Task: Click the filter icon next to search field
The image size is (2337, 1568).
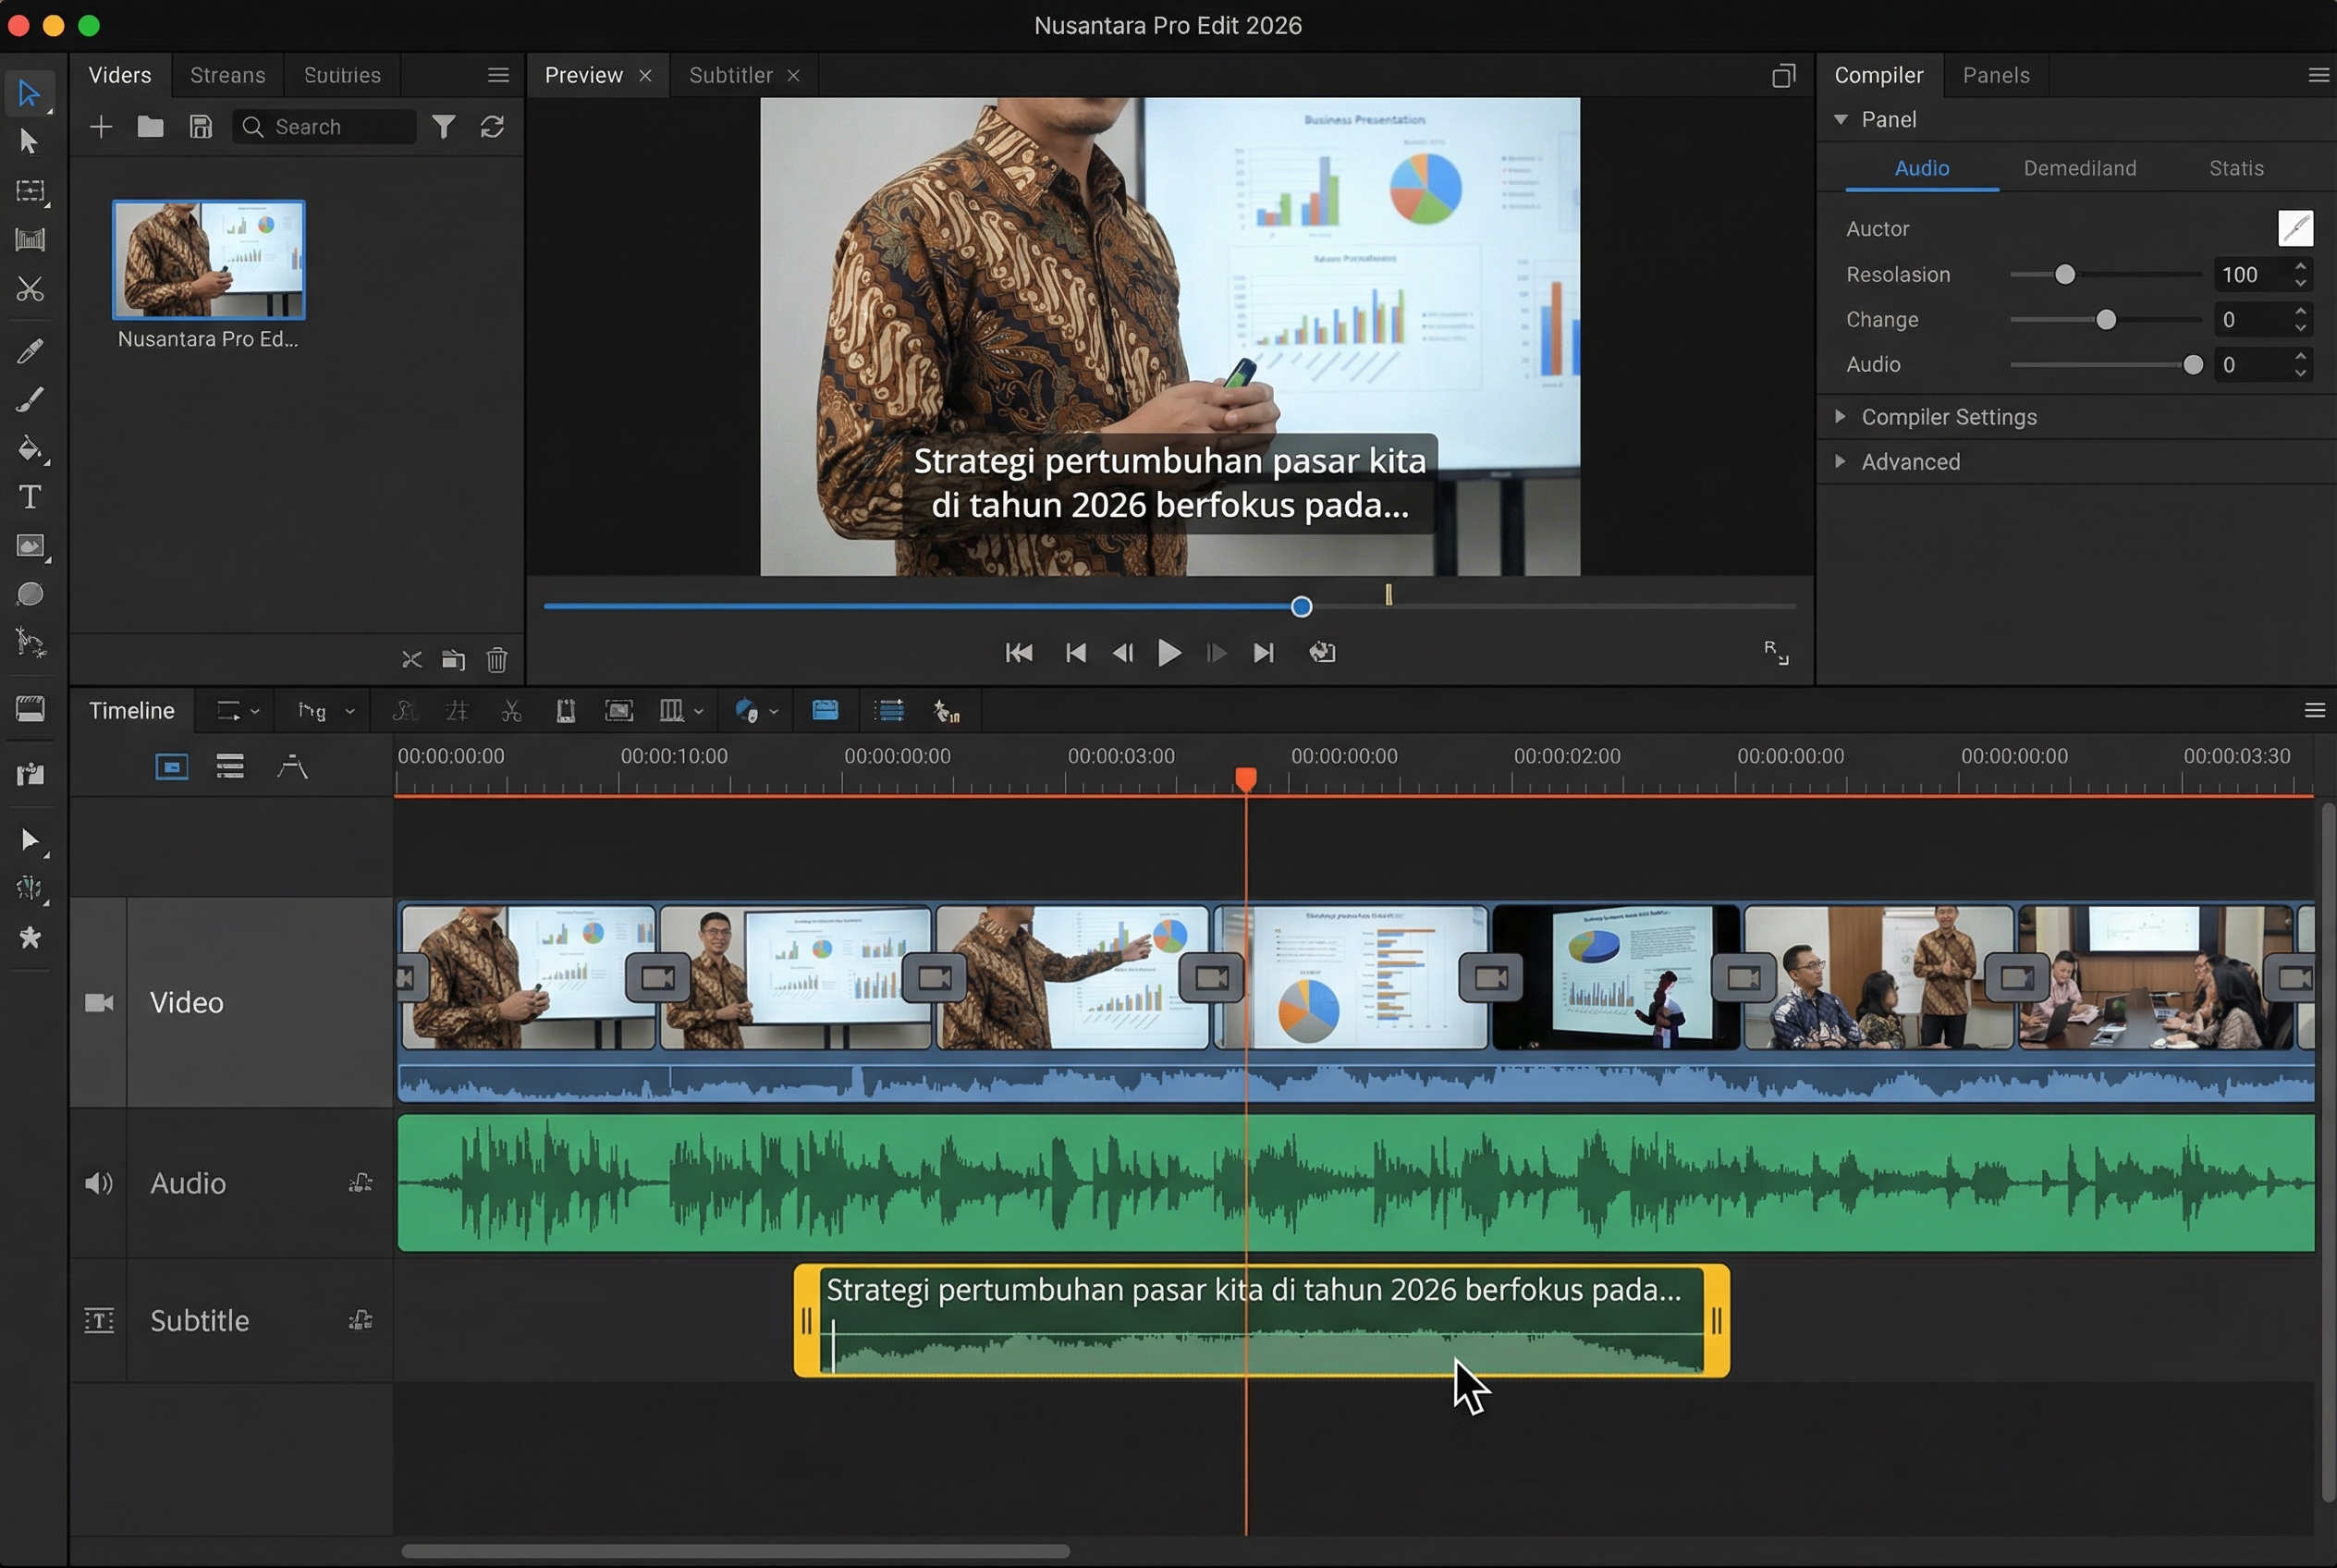Action: [x=444, y=126]
